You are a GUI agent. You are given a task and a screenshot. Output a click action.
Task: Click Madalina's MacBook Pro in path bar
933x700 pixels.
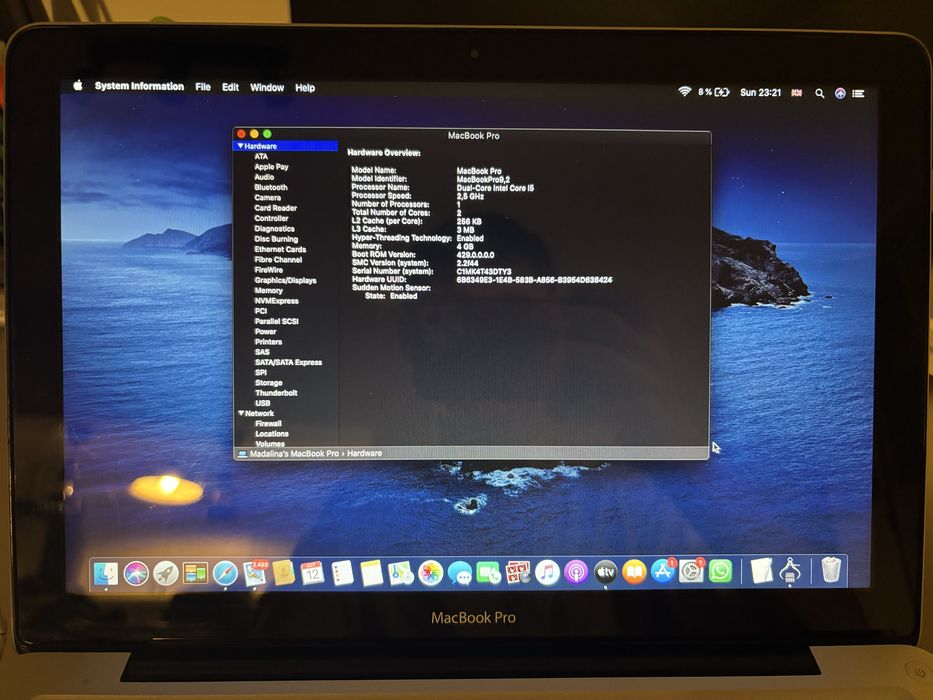[x=294, y=454]
